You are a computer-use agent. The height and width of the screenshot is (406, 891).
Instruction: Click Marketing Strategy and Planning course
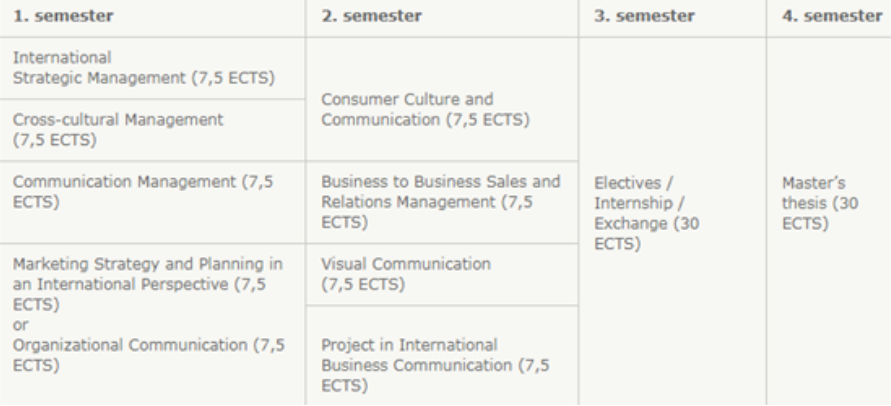[148, 284]
